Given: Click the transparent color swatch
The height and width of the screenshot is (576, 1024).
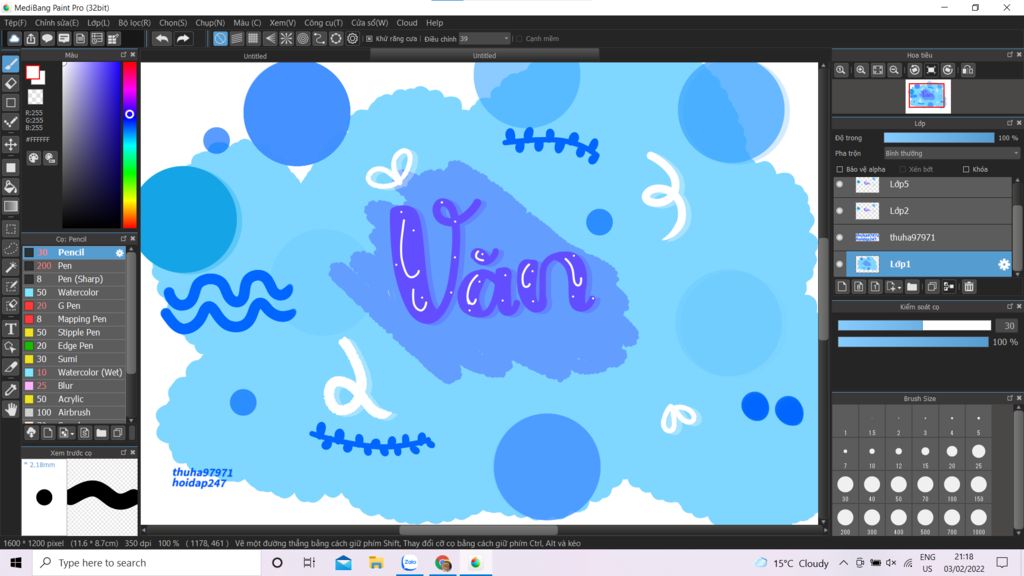Looking at the screenshot, I should click(35, 97).
